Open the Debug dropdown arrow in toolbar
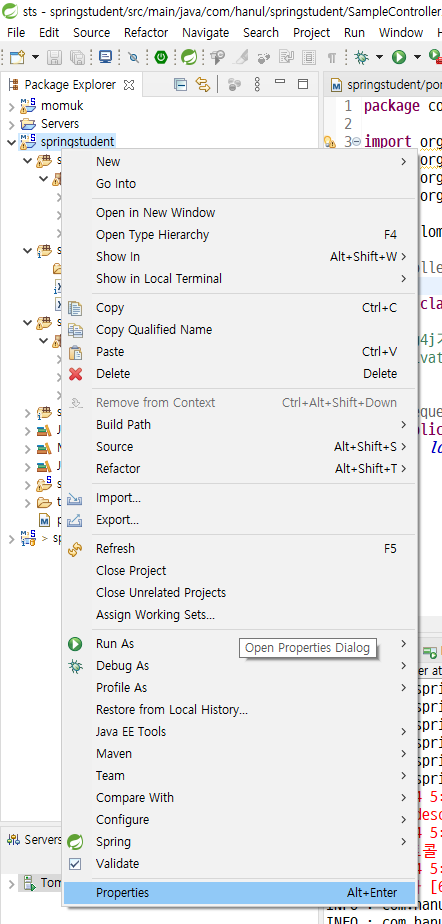The image size is (442, 924). 379,57
